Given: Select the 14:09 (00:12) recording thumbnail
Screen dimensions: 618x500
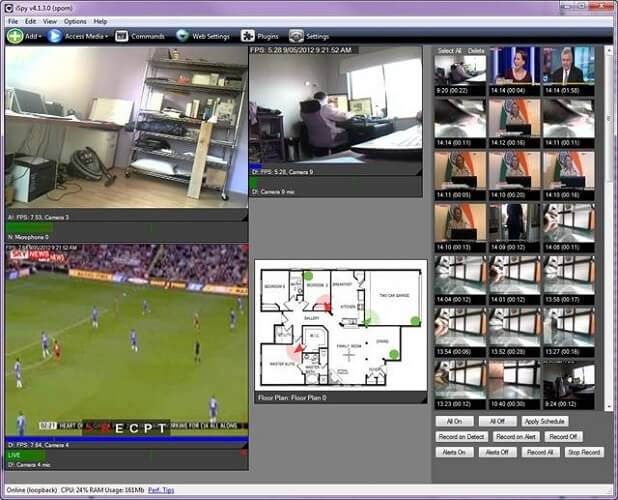Looking at the screenshot, I should (x=514, y=228).
